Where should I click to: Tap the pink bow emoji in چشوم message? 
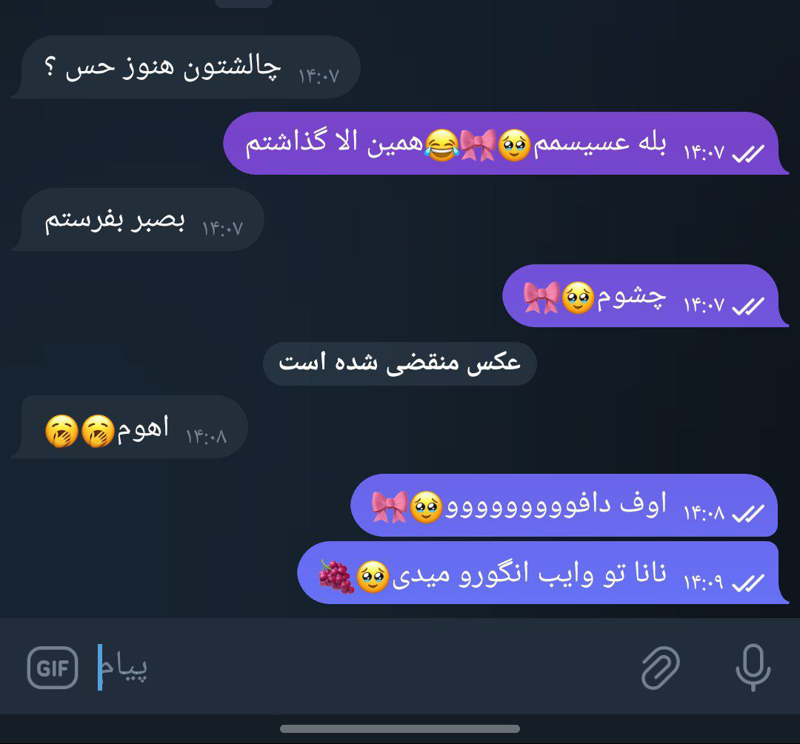[541, 297]
